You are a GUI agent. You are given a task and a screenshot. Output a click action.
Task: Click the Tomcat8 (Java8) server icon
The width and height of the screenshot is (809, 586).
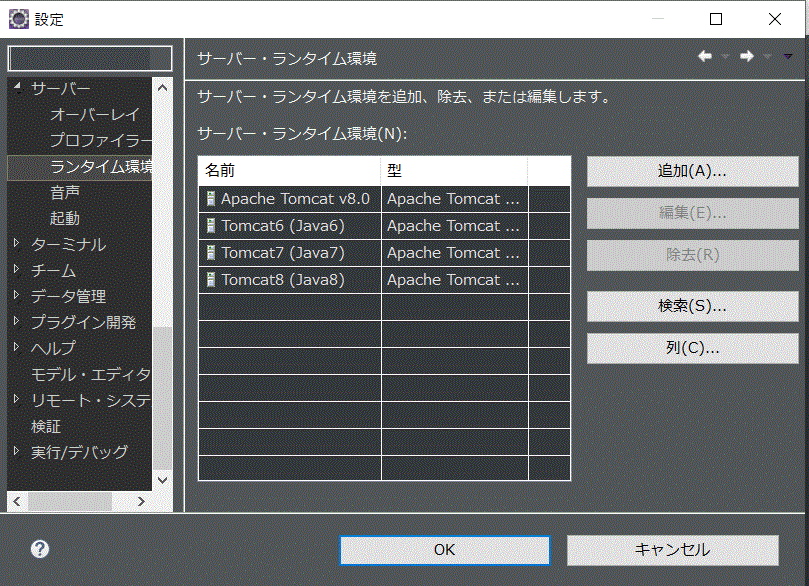click(x=210, y=279)
